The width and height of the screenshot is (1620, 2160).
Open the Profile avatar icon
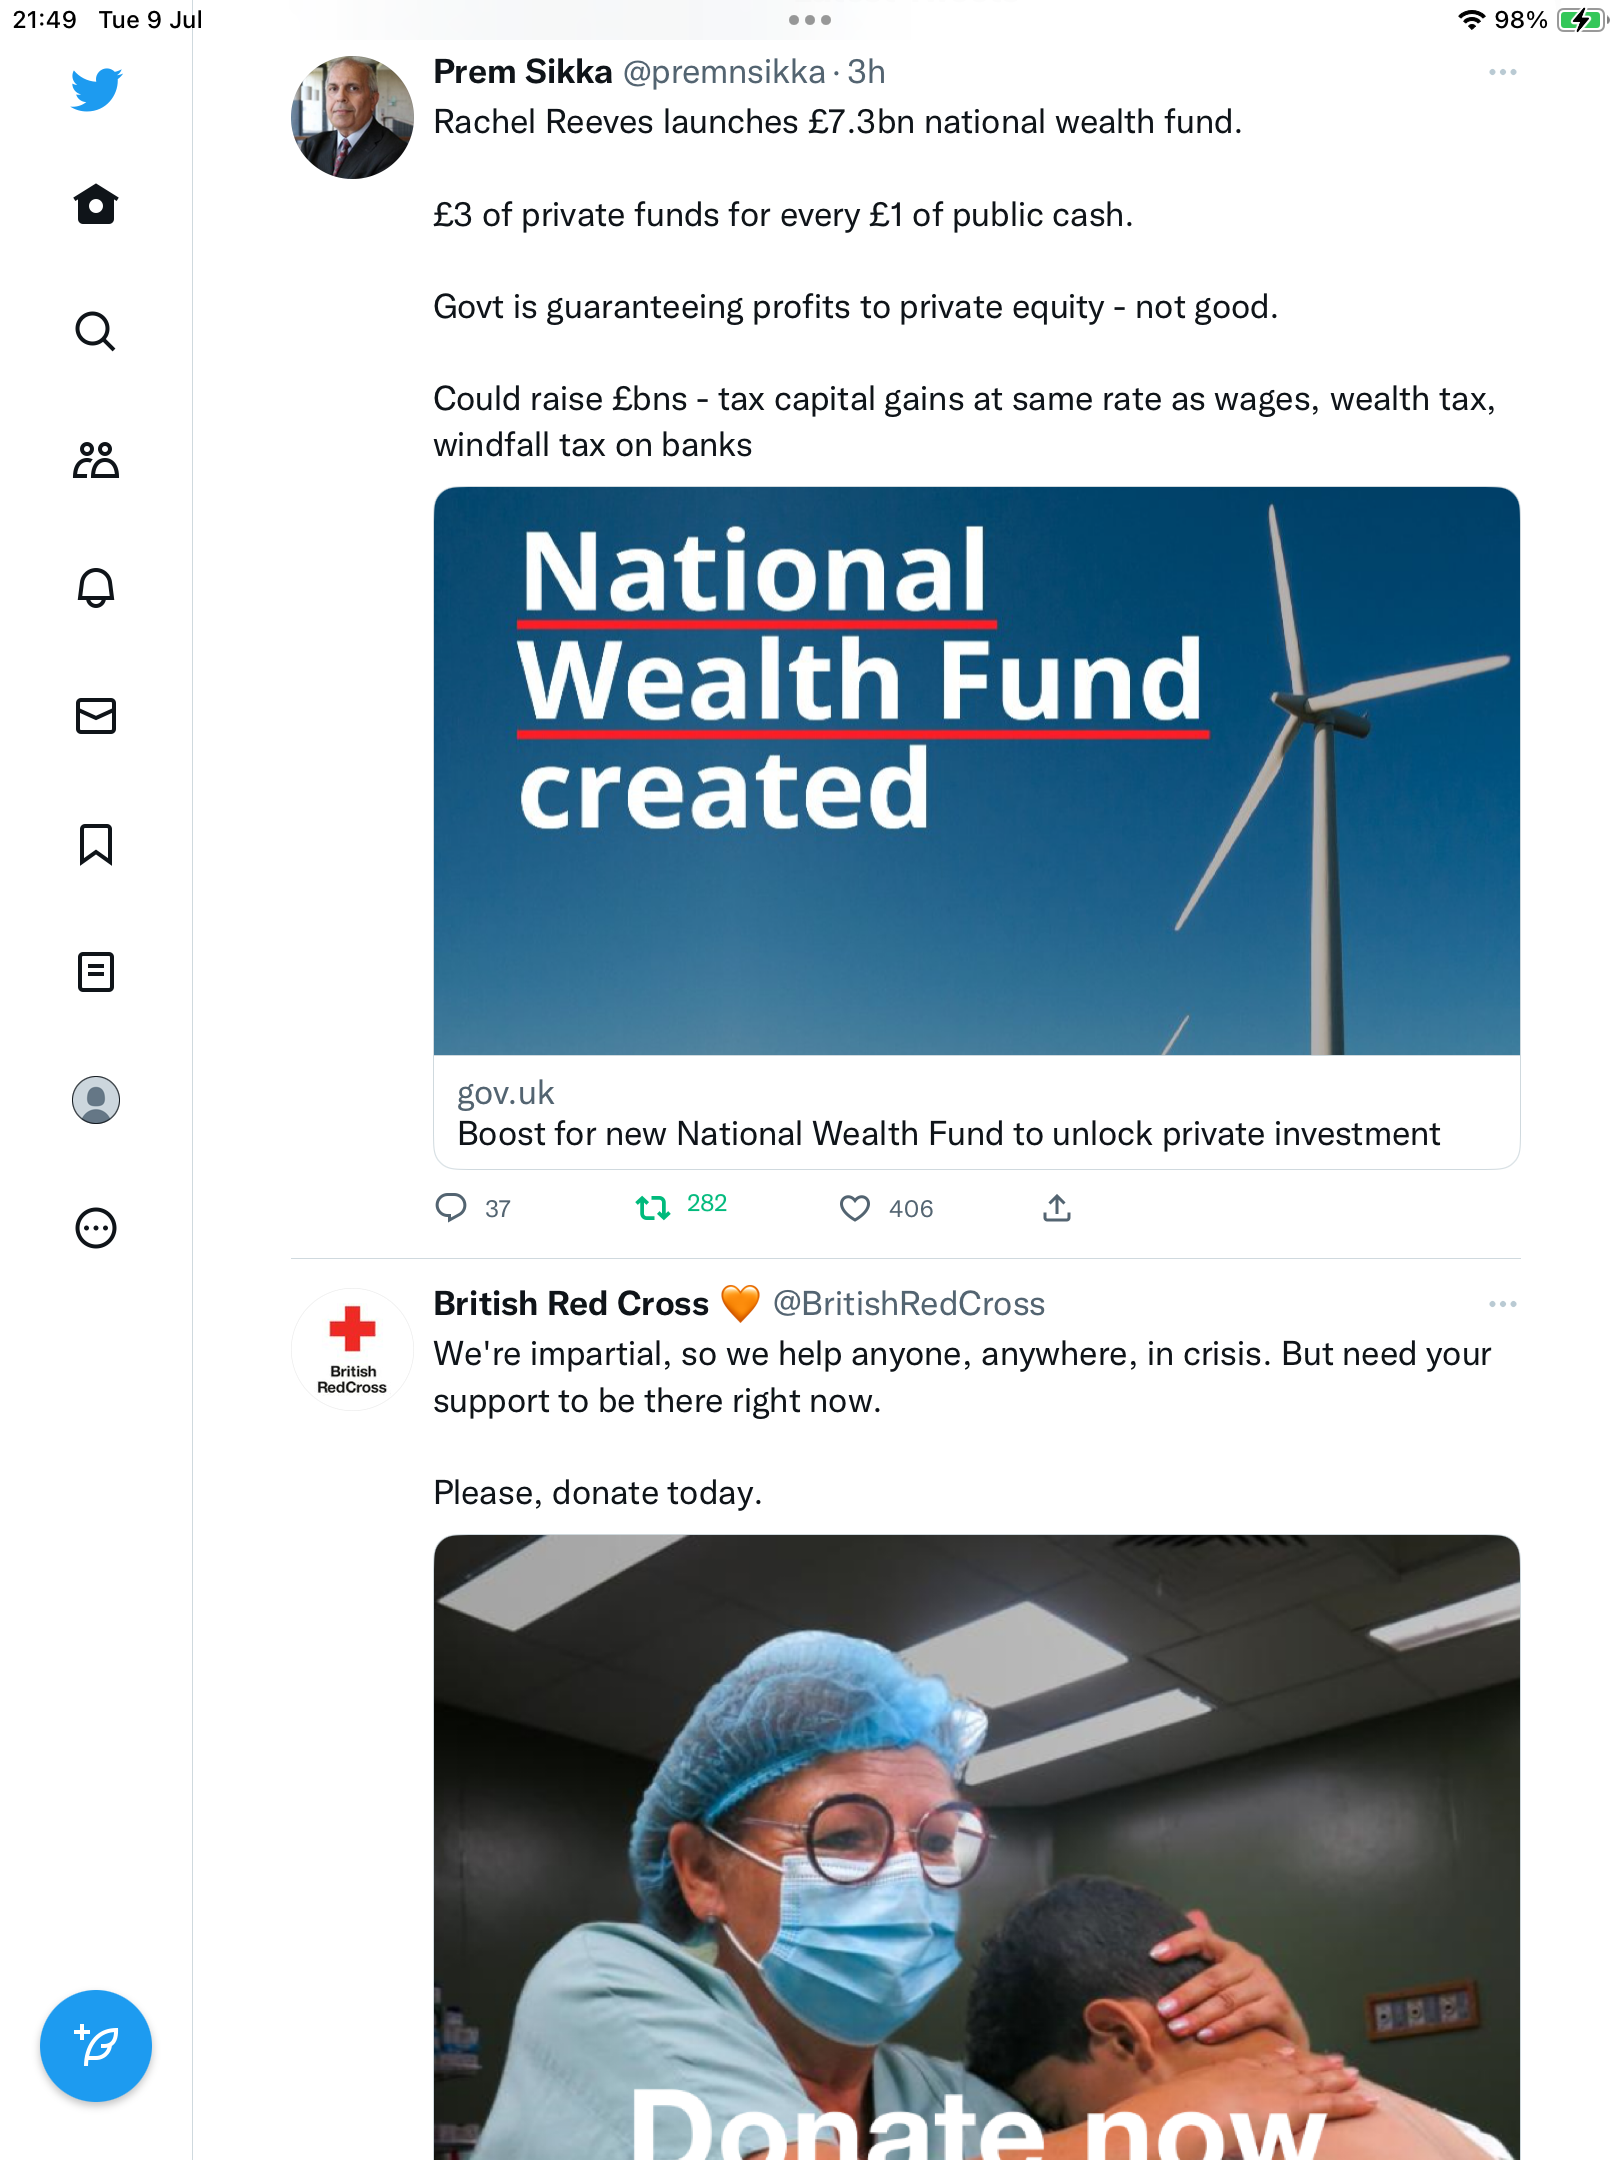point(96,1100)
